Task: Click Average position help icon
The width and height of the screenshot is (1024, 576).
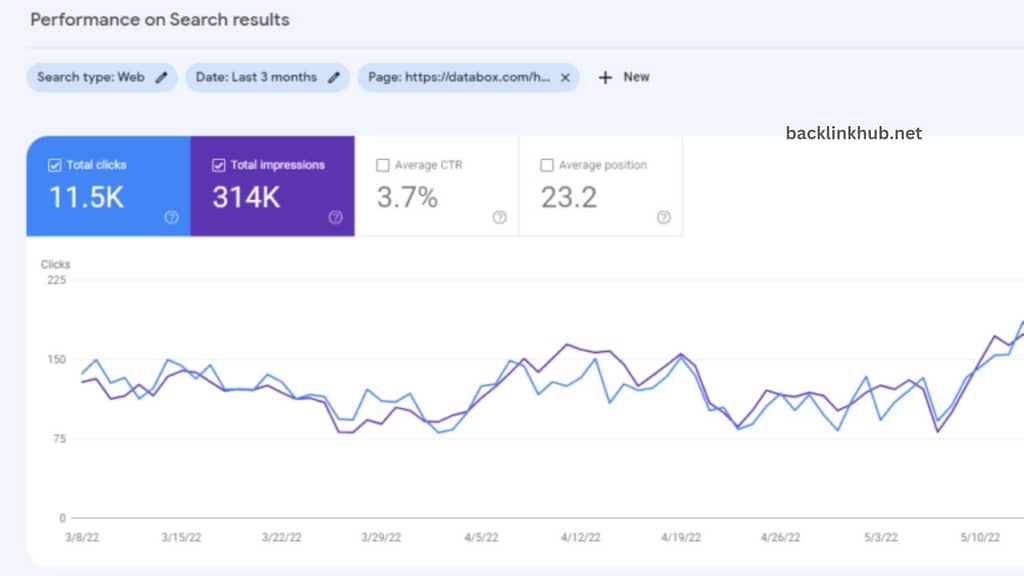Action: (x=662, y=216)
